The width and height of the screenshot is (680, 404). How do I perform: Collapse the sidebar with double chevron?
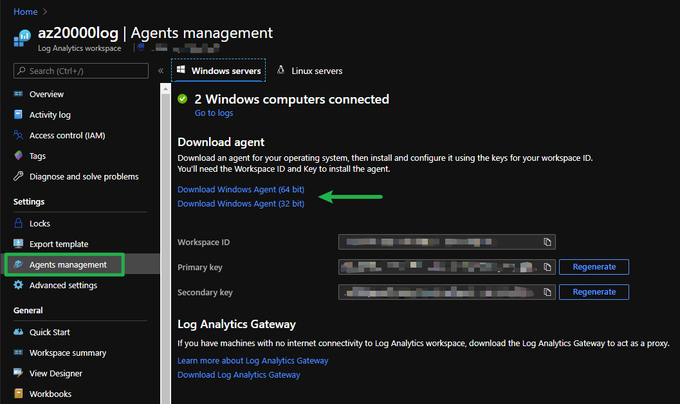[x=160, y=71]
